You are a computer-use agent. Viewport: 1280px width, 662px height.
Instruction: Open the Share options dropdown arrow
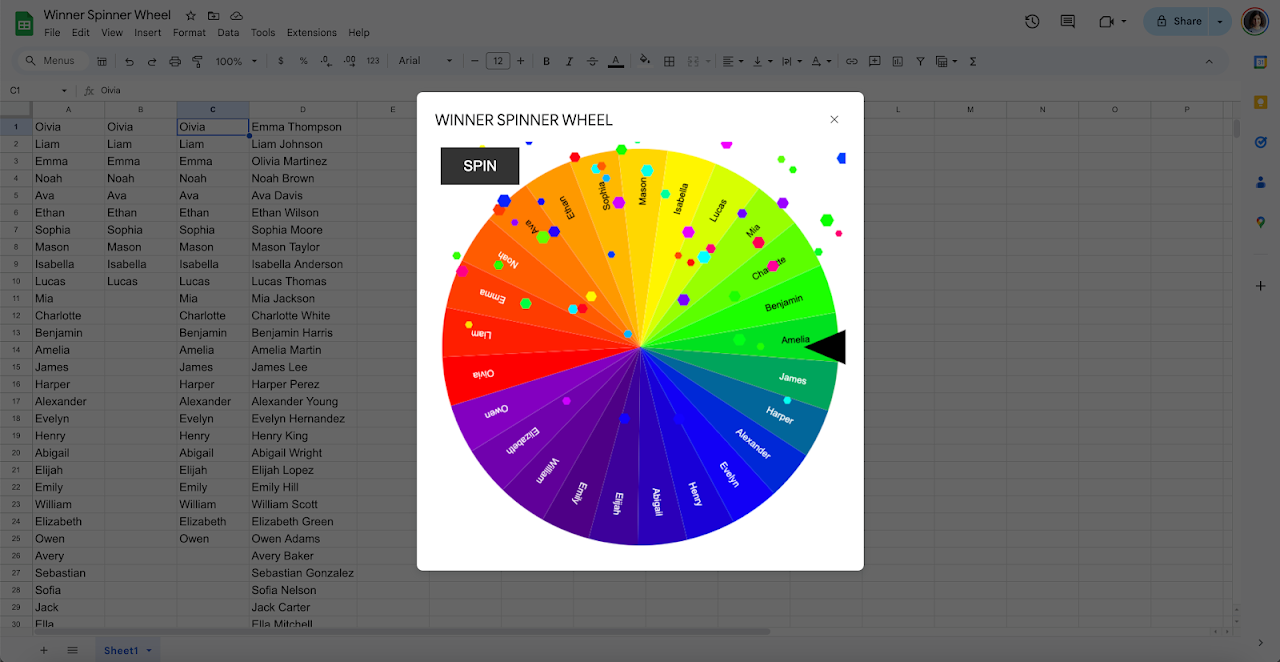[x=1220, y=21]
